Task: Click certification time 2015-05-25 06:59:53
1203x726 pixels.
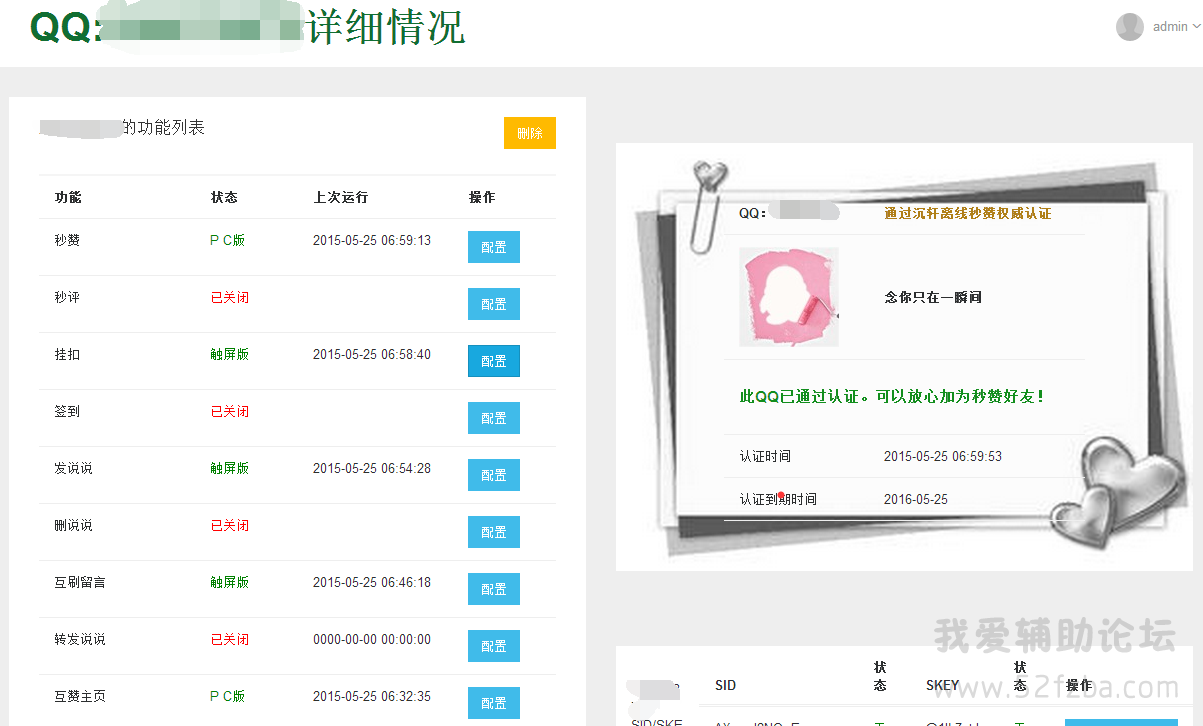Action: 943,456
